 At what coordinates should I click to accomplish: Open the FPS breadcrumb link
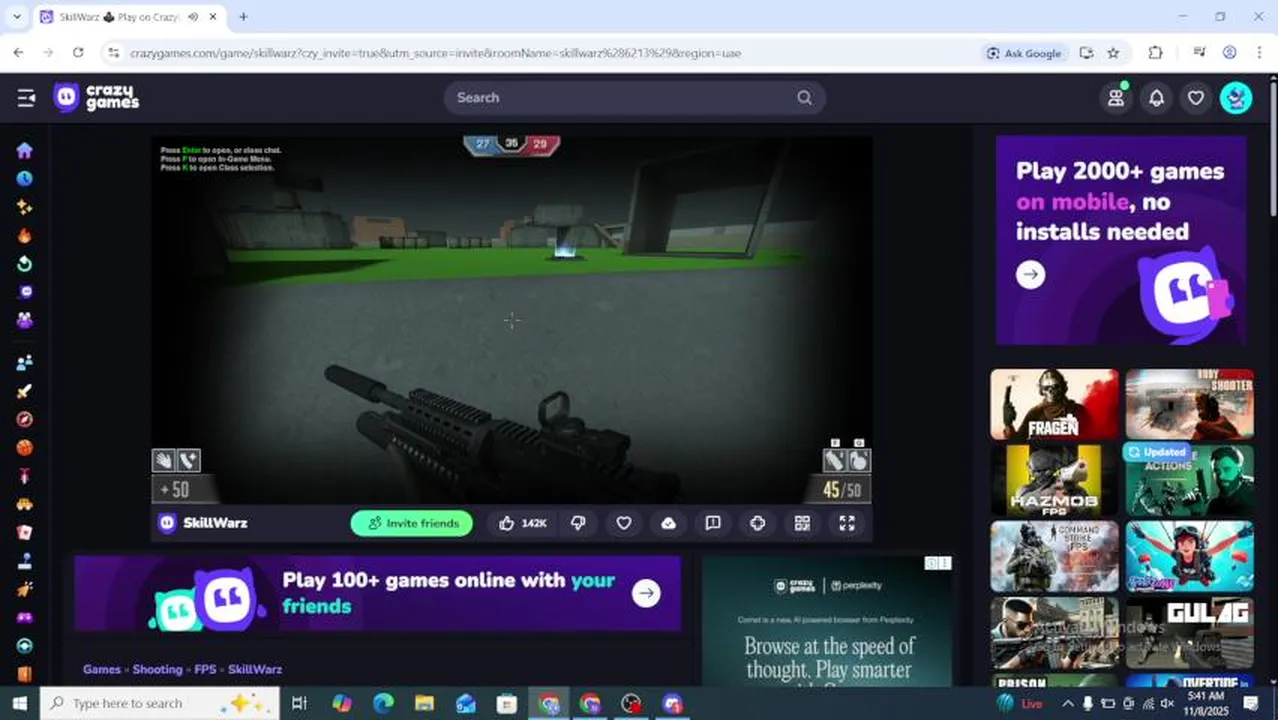tap(205, 669)
